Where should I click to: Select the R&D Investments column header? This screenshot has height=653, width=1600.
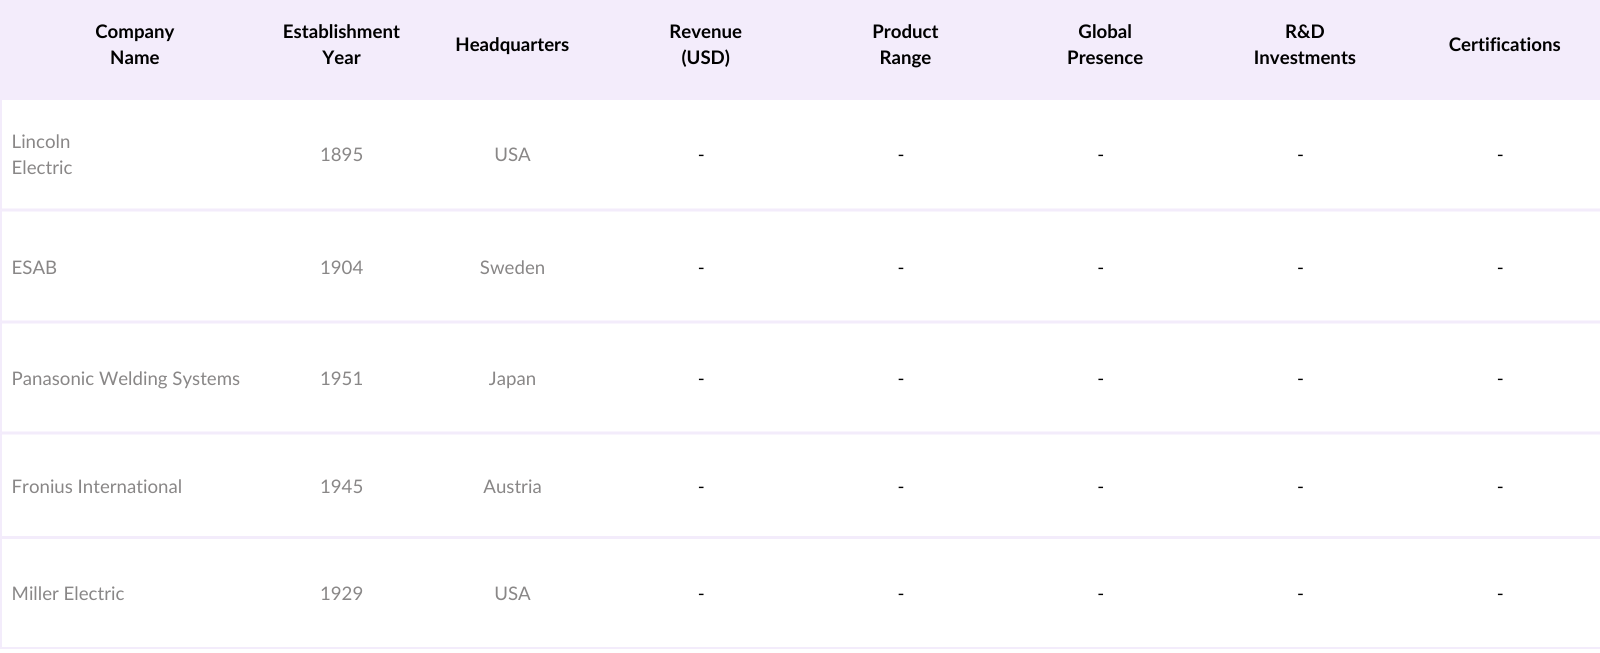tap(1304, 45)
